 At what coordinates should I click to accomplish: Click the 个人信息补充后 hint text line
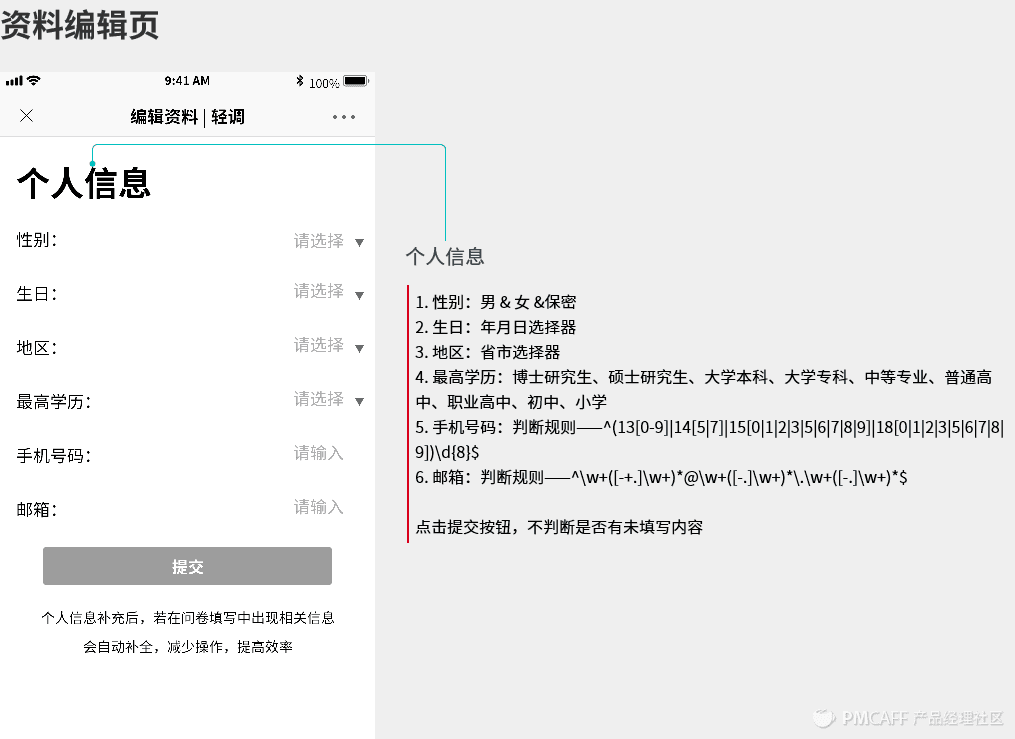click(188, 618)
